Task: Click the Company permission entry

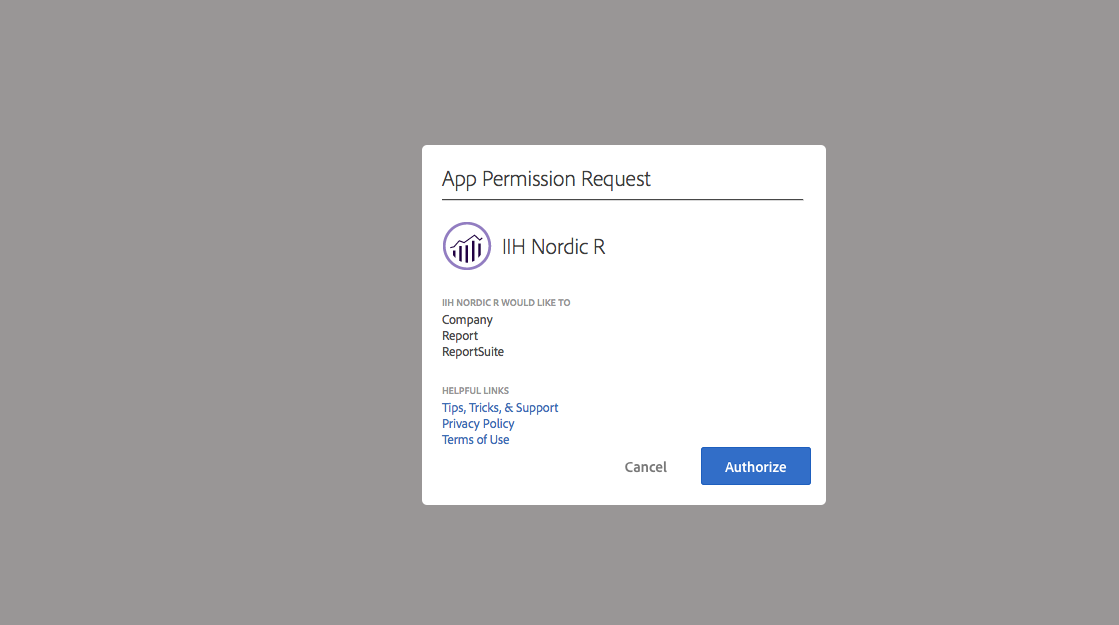Action: [467, 320]
